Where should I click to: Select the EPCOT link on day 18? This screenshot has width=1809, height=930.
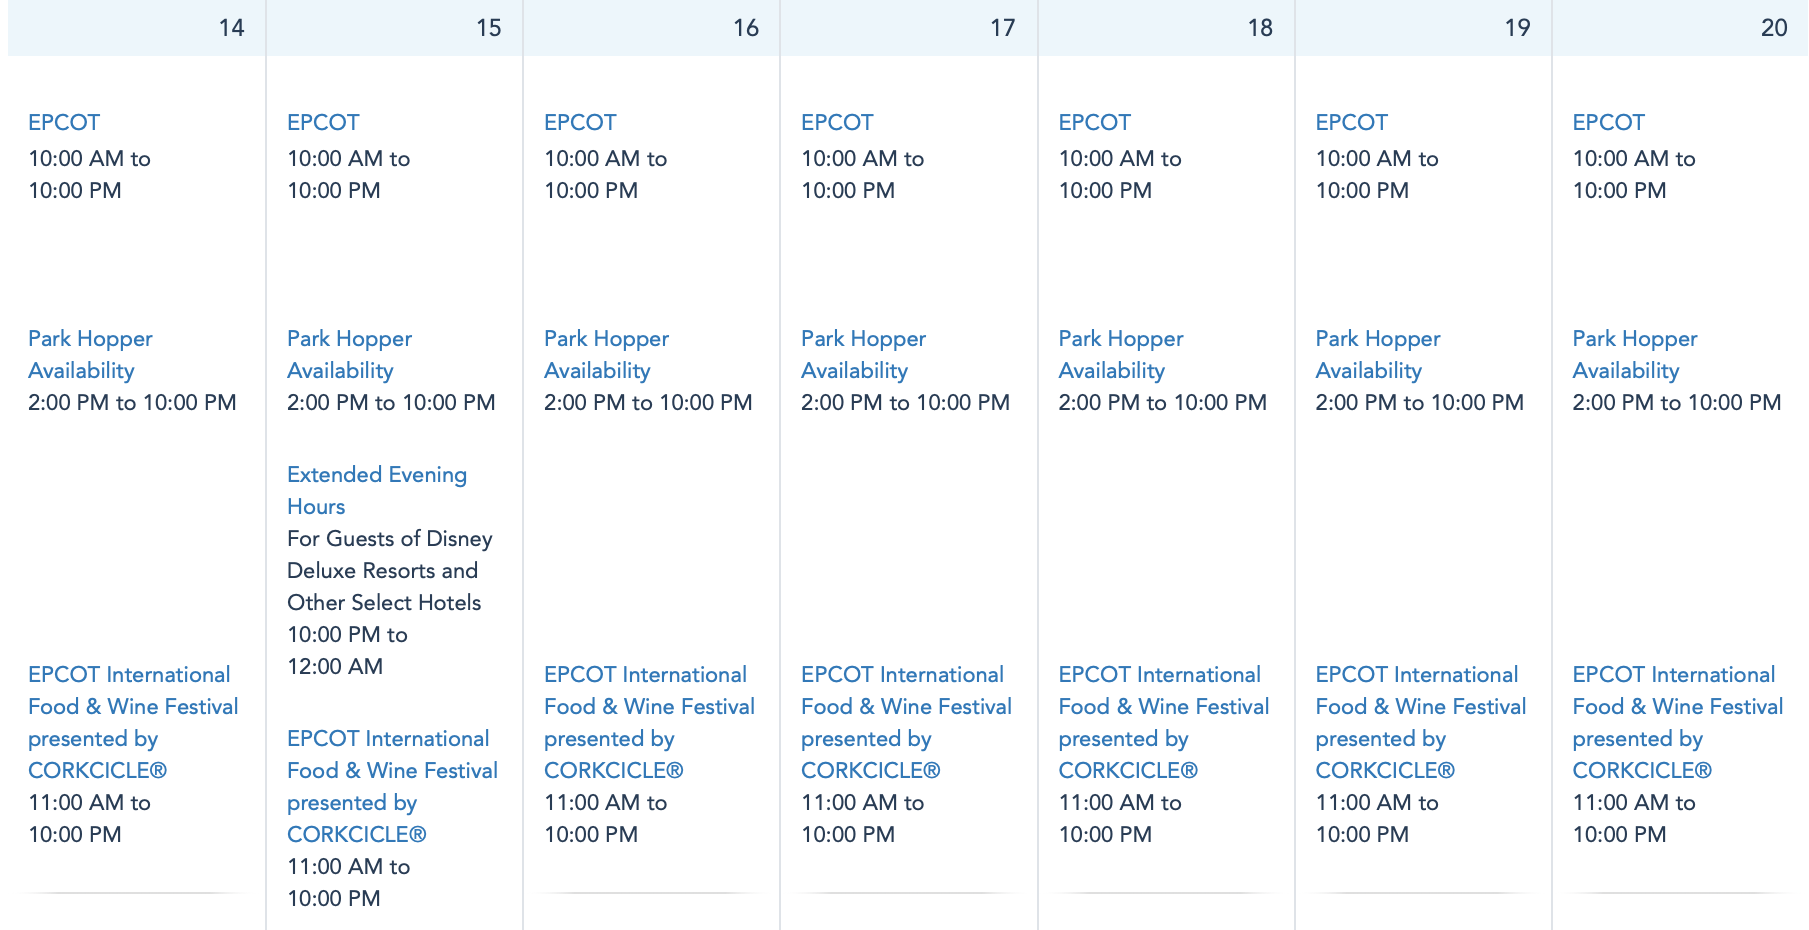(1094, 123)
